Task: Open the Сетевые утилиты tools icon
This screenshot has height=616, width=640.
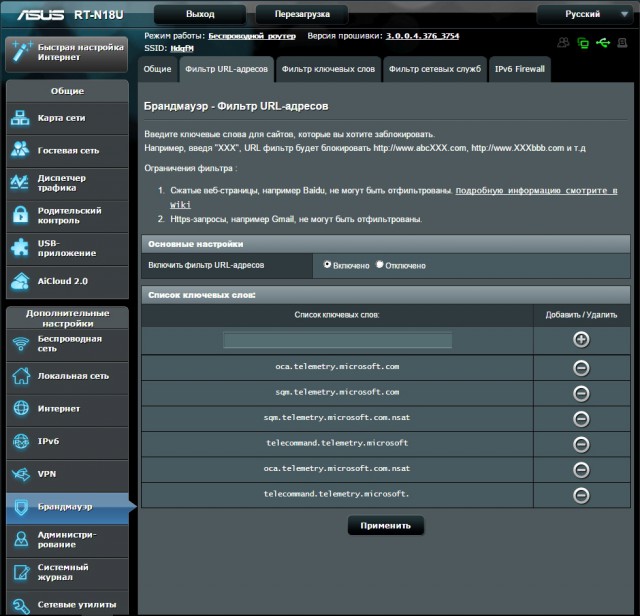Action: click(x=21, y=605)
